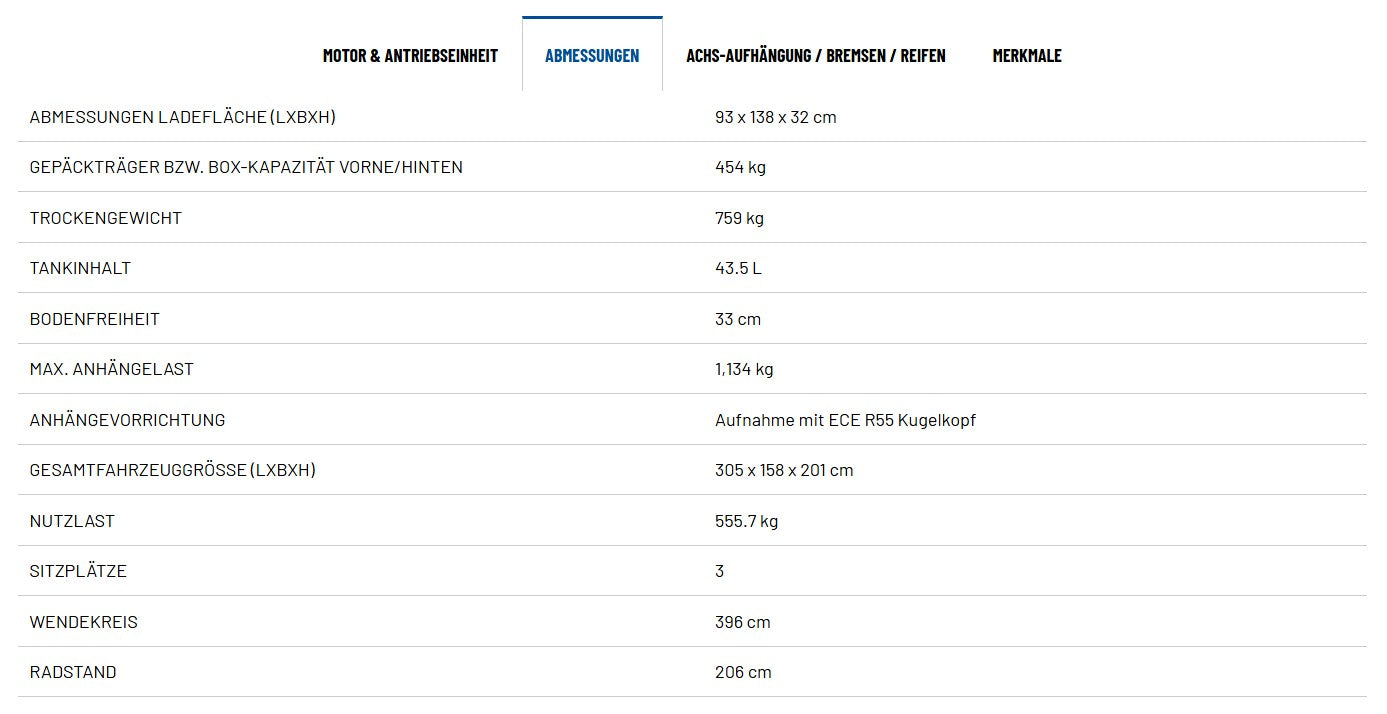
Task: Select the Abmessungen tab
Action: (592, 55)
